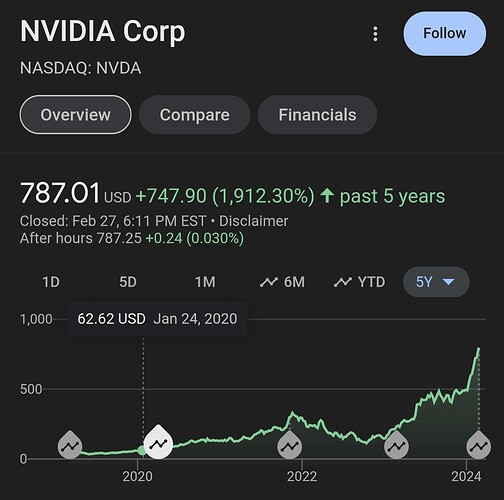The height and width of the screenshot is (500, 504).
Task: Click the green data point on the chart line
Action: [142, 451]
